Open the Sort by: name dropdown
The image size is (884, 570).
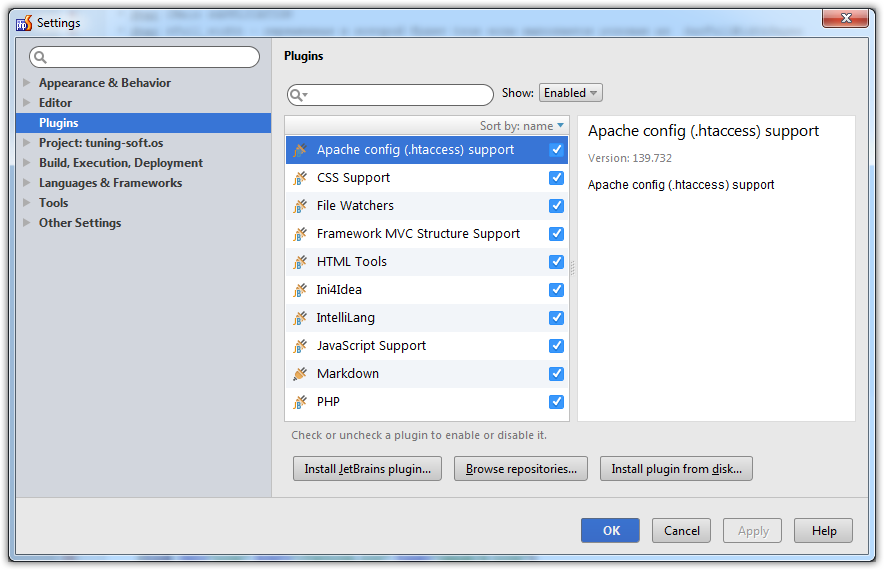pyautogui.click(x=521, y=126)
